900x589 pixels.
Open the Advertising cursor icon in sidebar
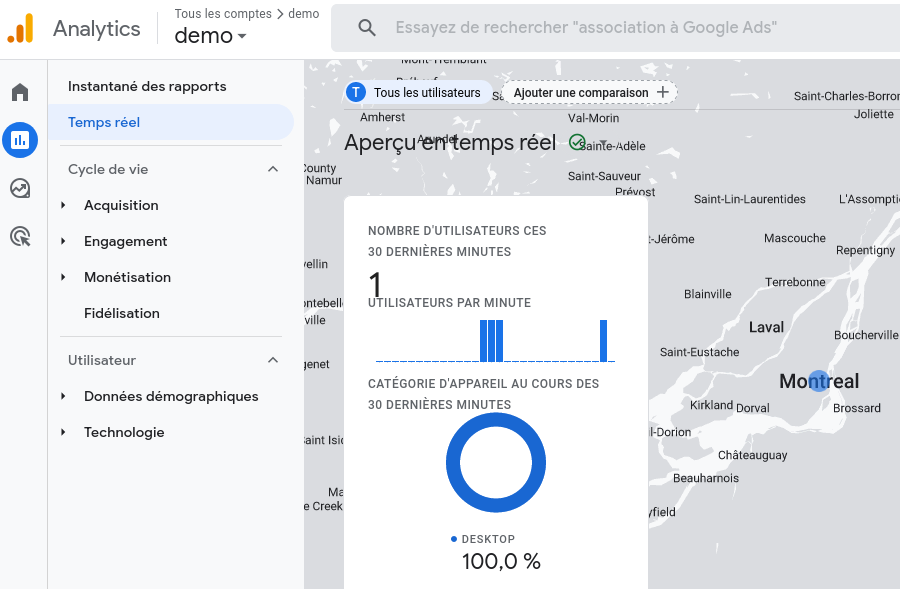point(20,236)
